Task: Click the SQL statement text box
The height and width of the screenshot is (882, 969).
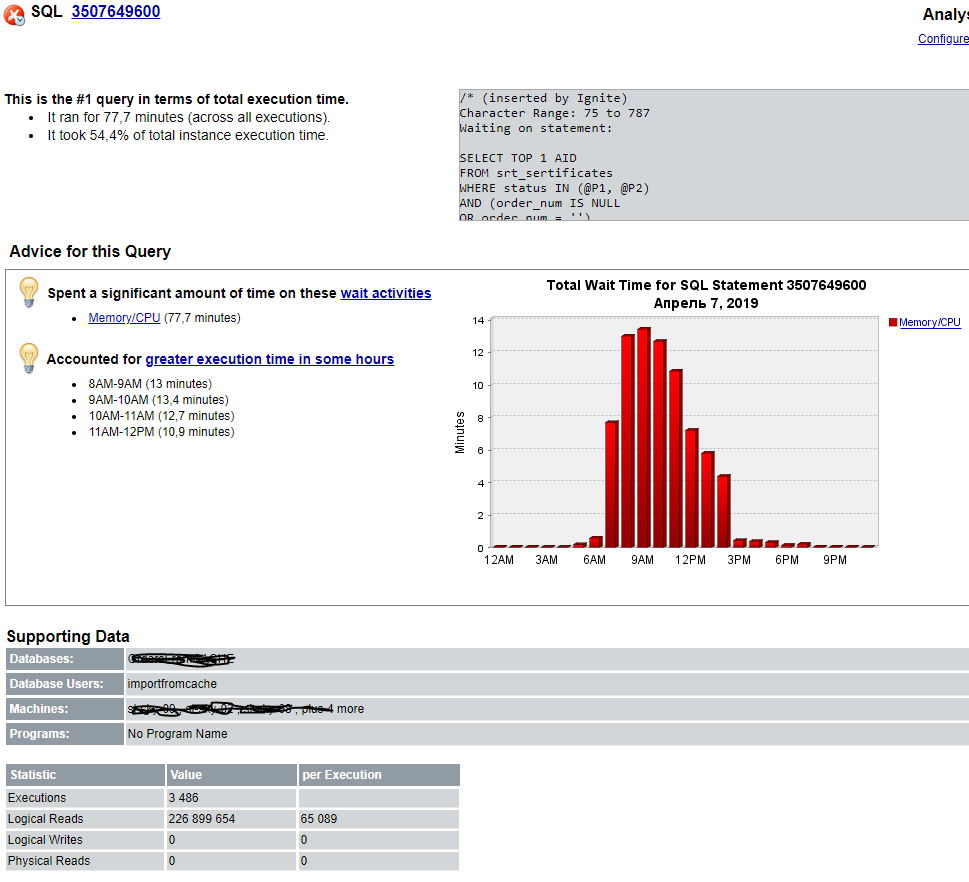Action: pos(714,155)
